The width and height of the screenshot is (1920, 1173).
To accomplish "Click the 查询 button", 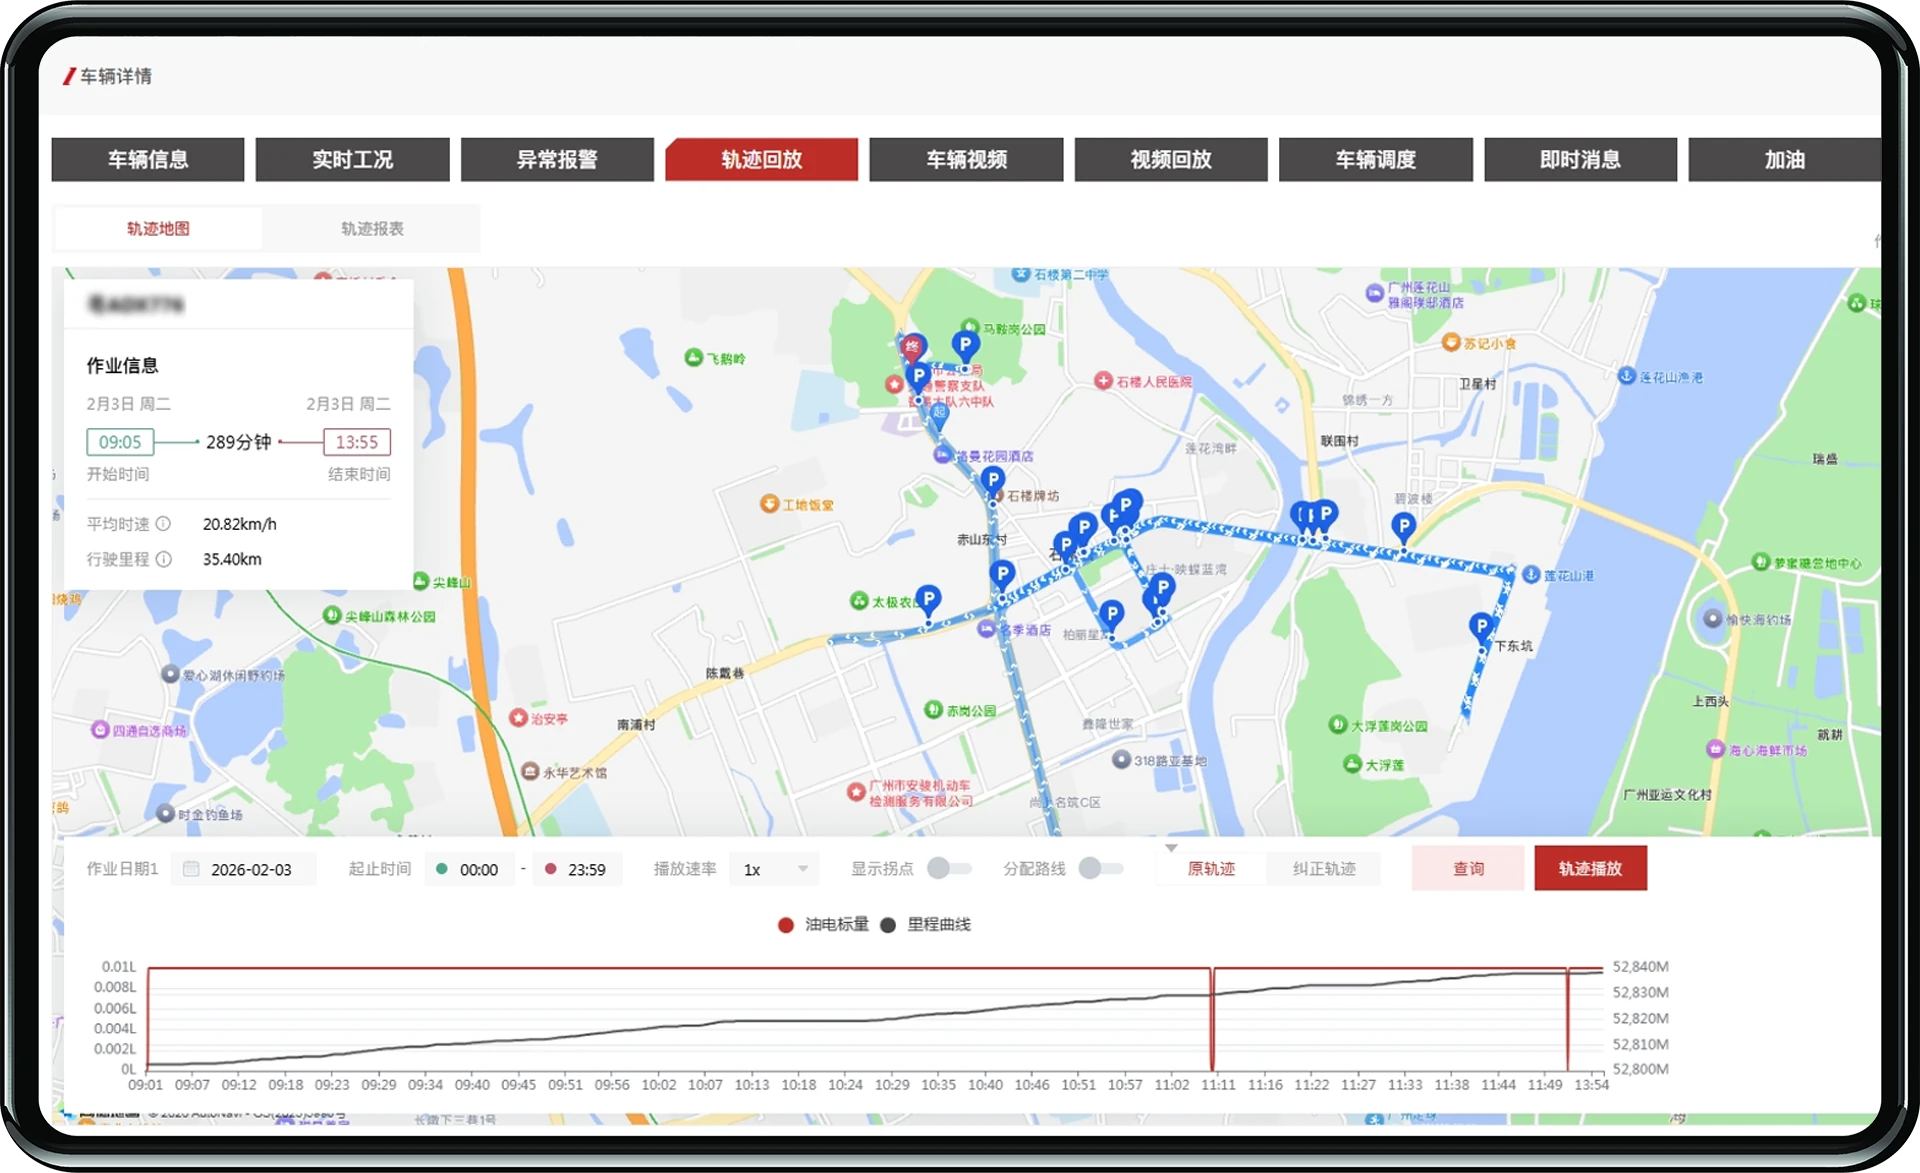I will pyautogui.click(x=1467, y=868).
